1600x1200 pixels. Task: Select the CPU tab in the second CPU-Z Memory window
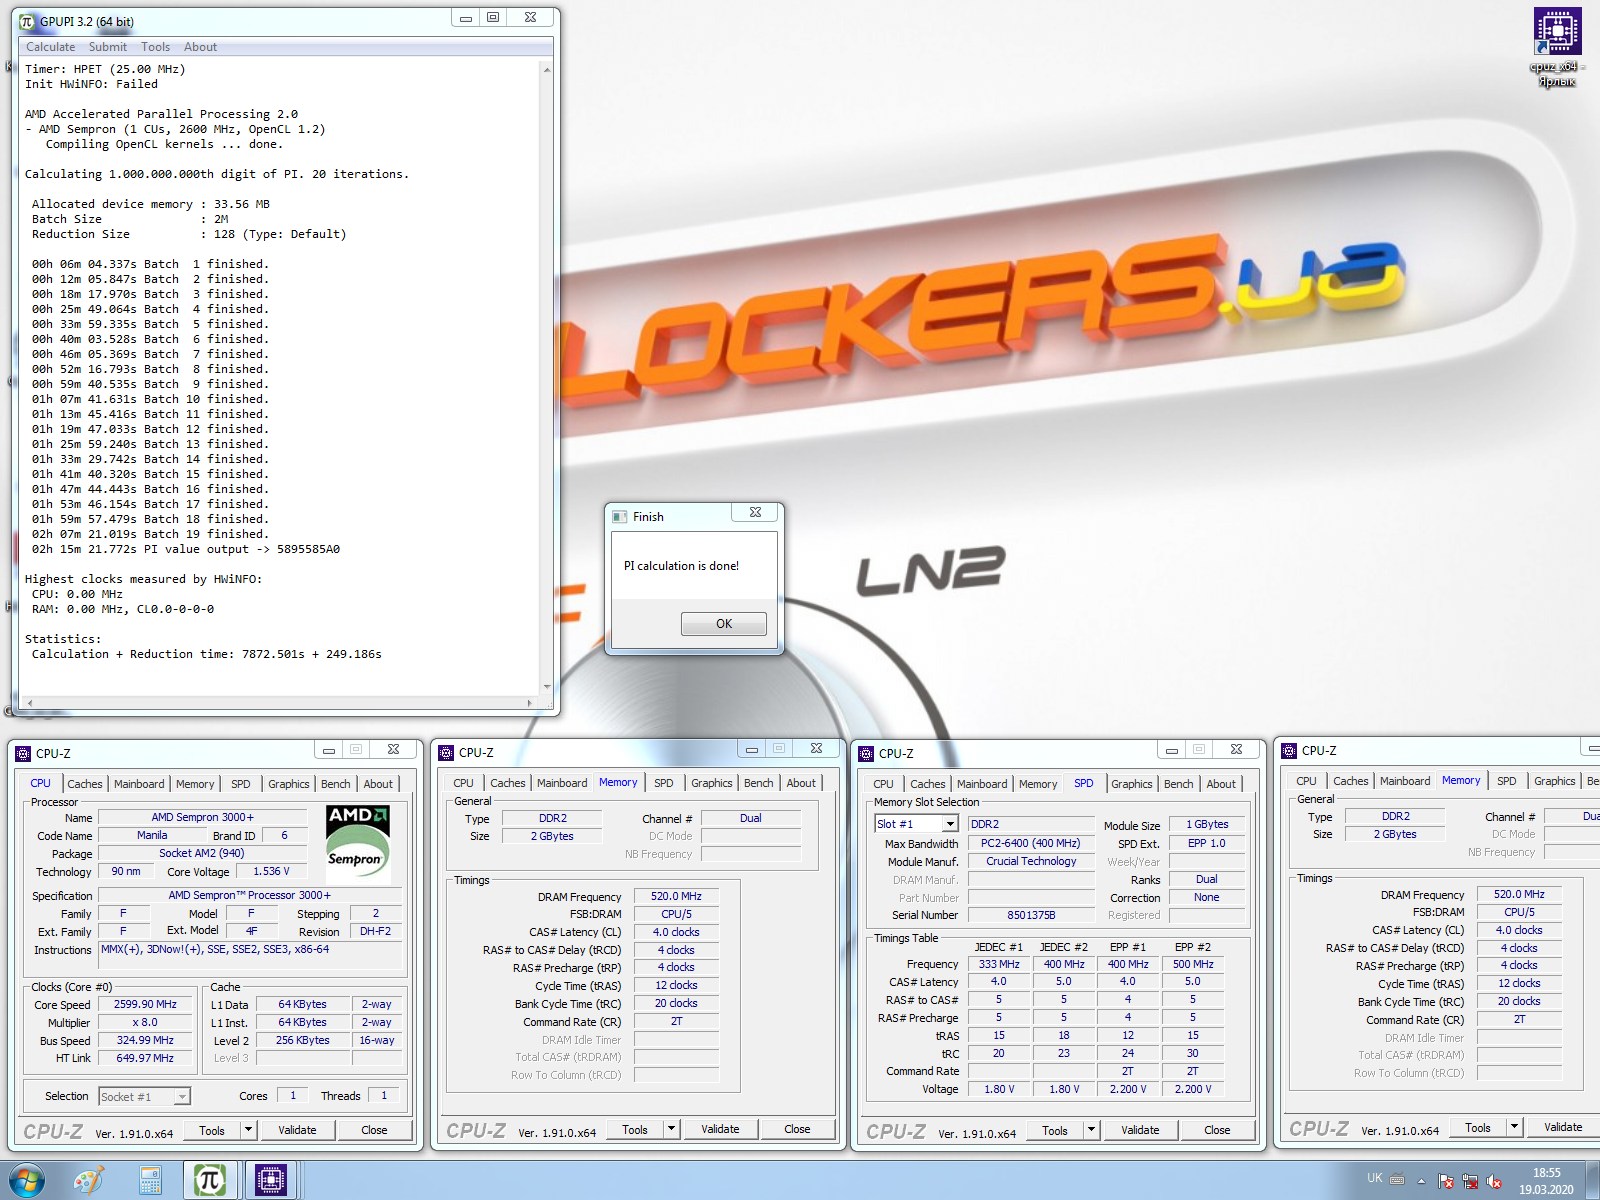[463, 783]
